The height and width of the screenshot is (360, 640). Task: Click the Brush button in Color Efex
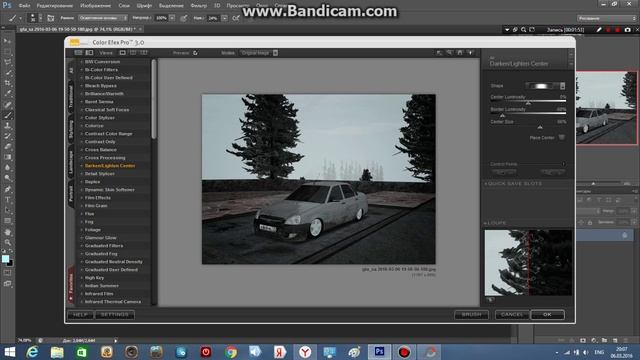[x=471, y=314]
